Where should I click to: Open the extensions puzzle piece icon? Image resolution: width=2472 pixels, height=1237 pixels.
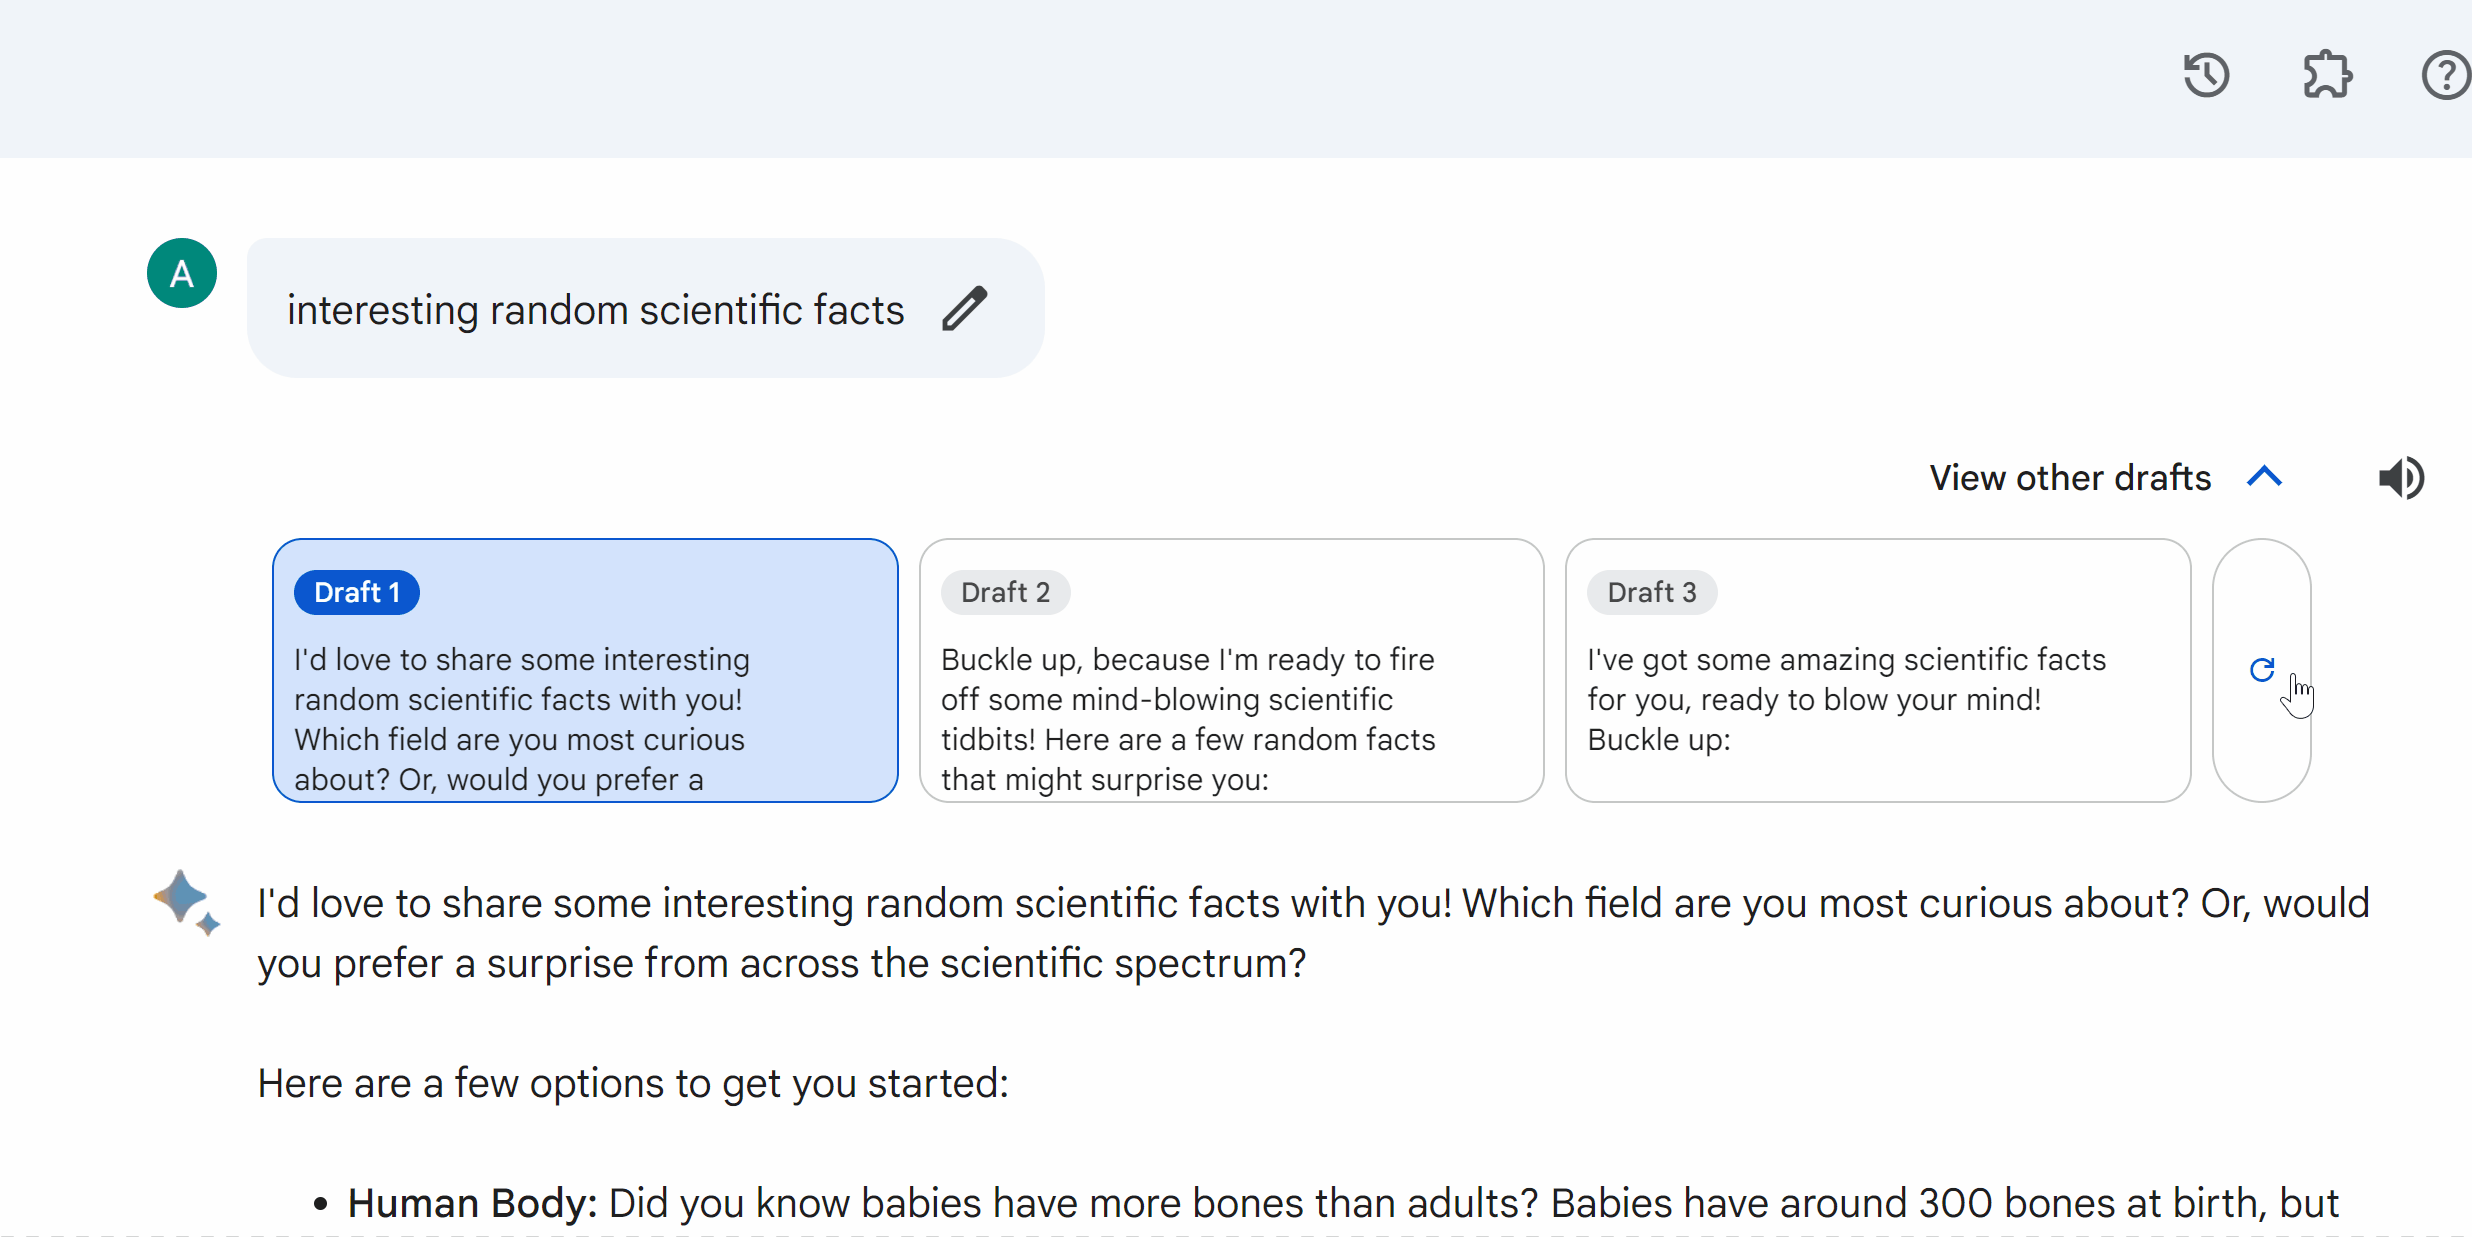2327,75
